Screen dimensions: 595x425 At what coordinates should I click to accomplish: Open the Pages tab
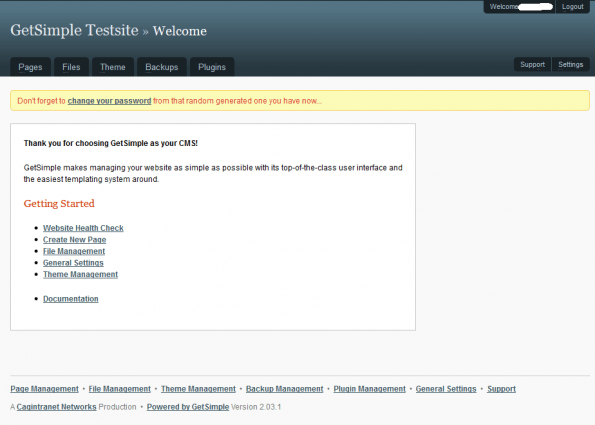(30, 67)
